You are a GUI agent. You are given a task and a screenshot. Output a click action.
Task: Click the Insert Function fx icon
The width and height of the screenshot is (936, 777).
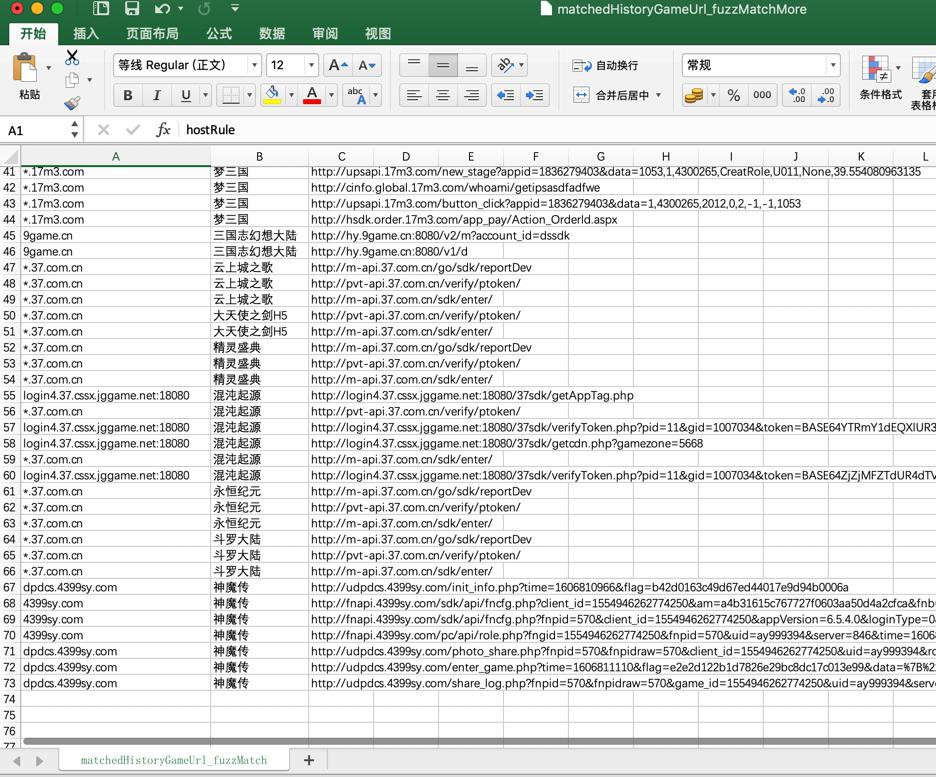[x=163, y=130]
